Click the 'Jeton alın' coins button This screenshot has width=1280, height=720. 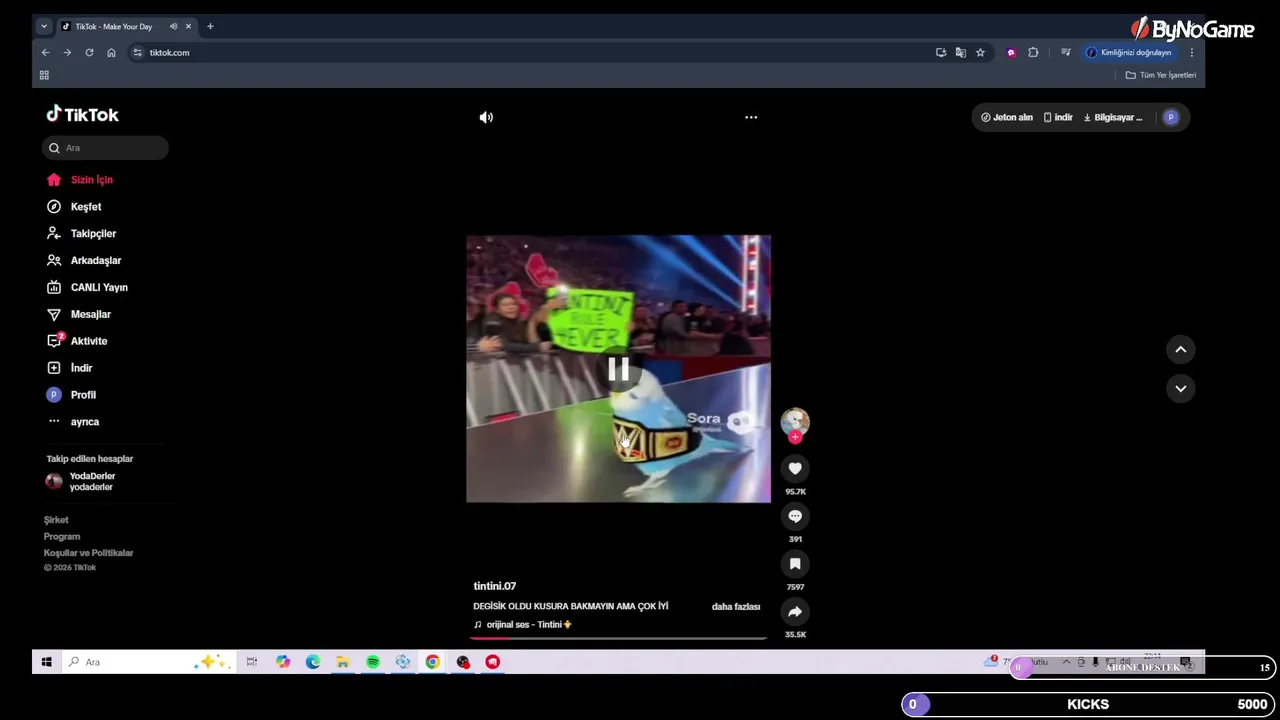(1006, 117)
